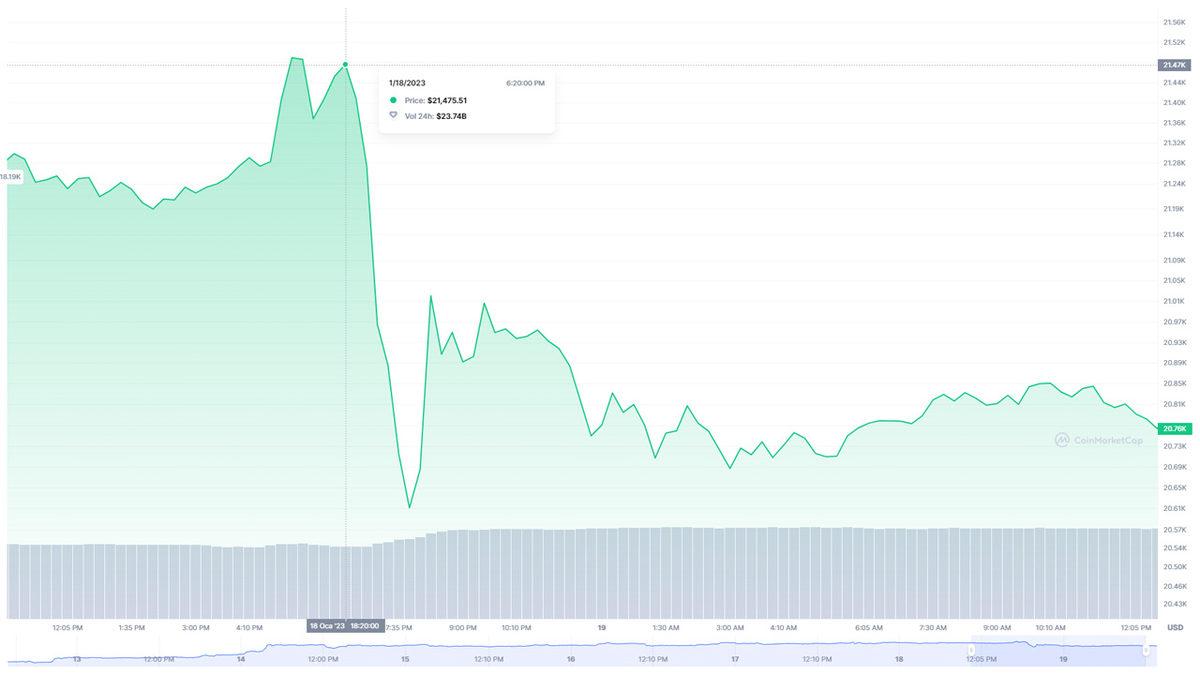
Task: Click the price value $21,475.51 in tooltip
Action: point(447,101)
